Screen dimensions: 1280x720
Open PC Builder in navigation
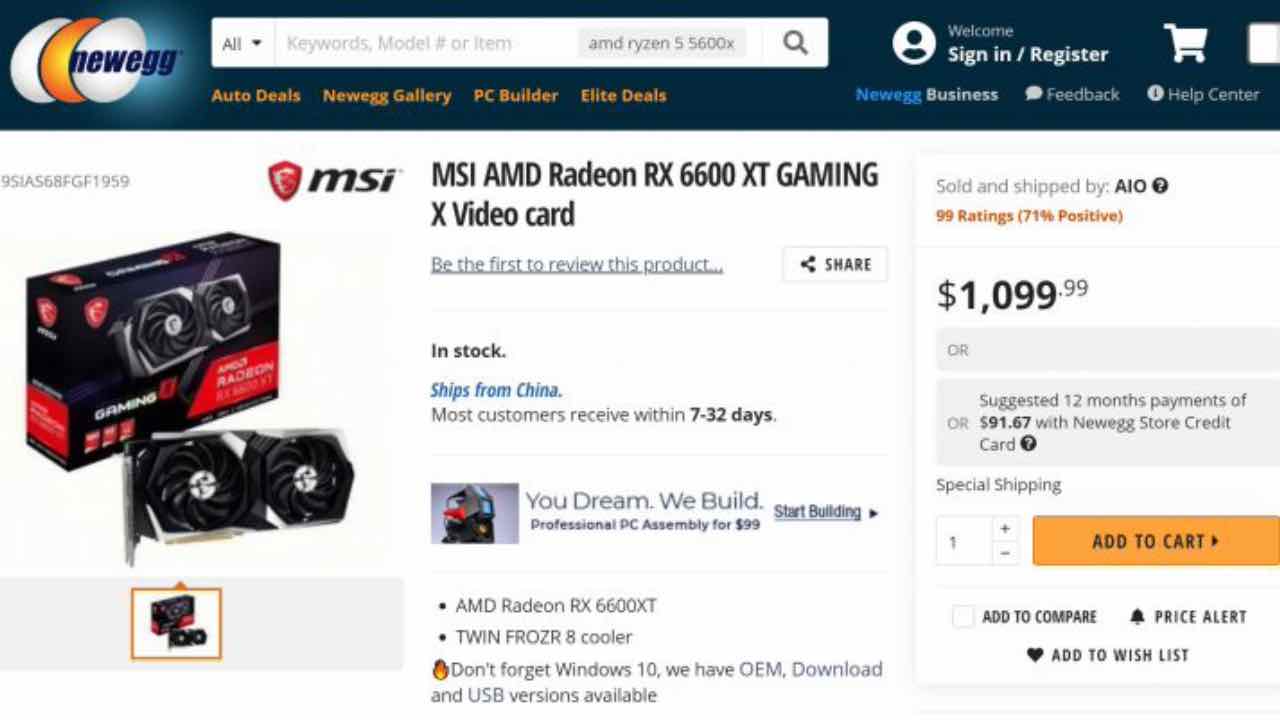coord(516,95)
